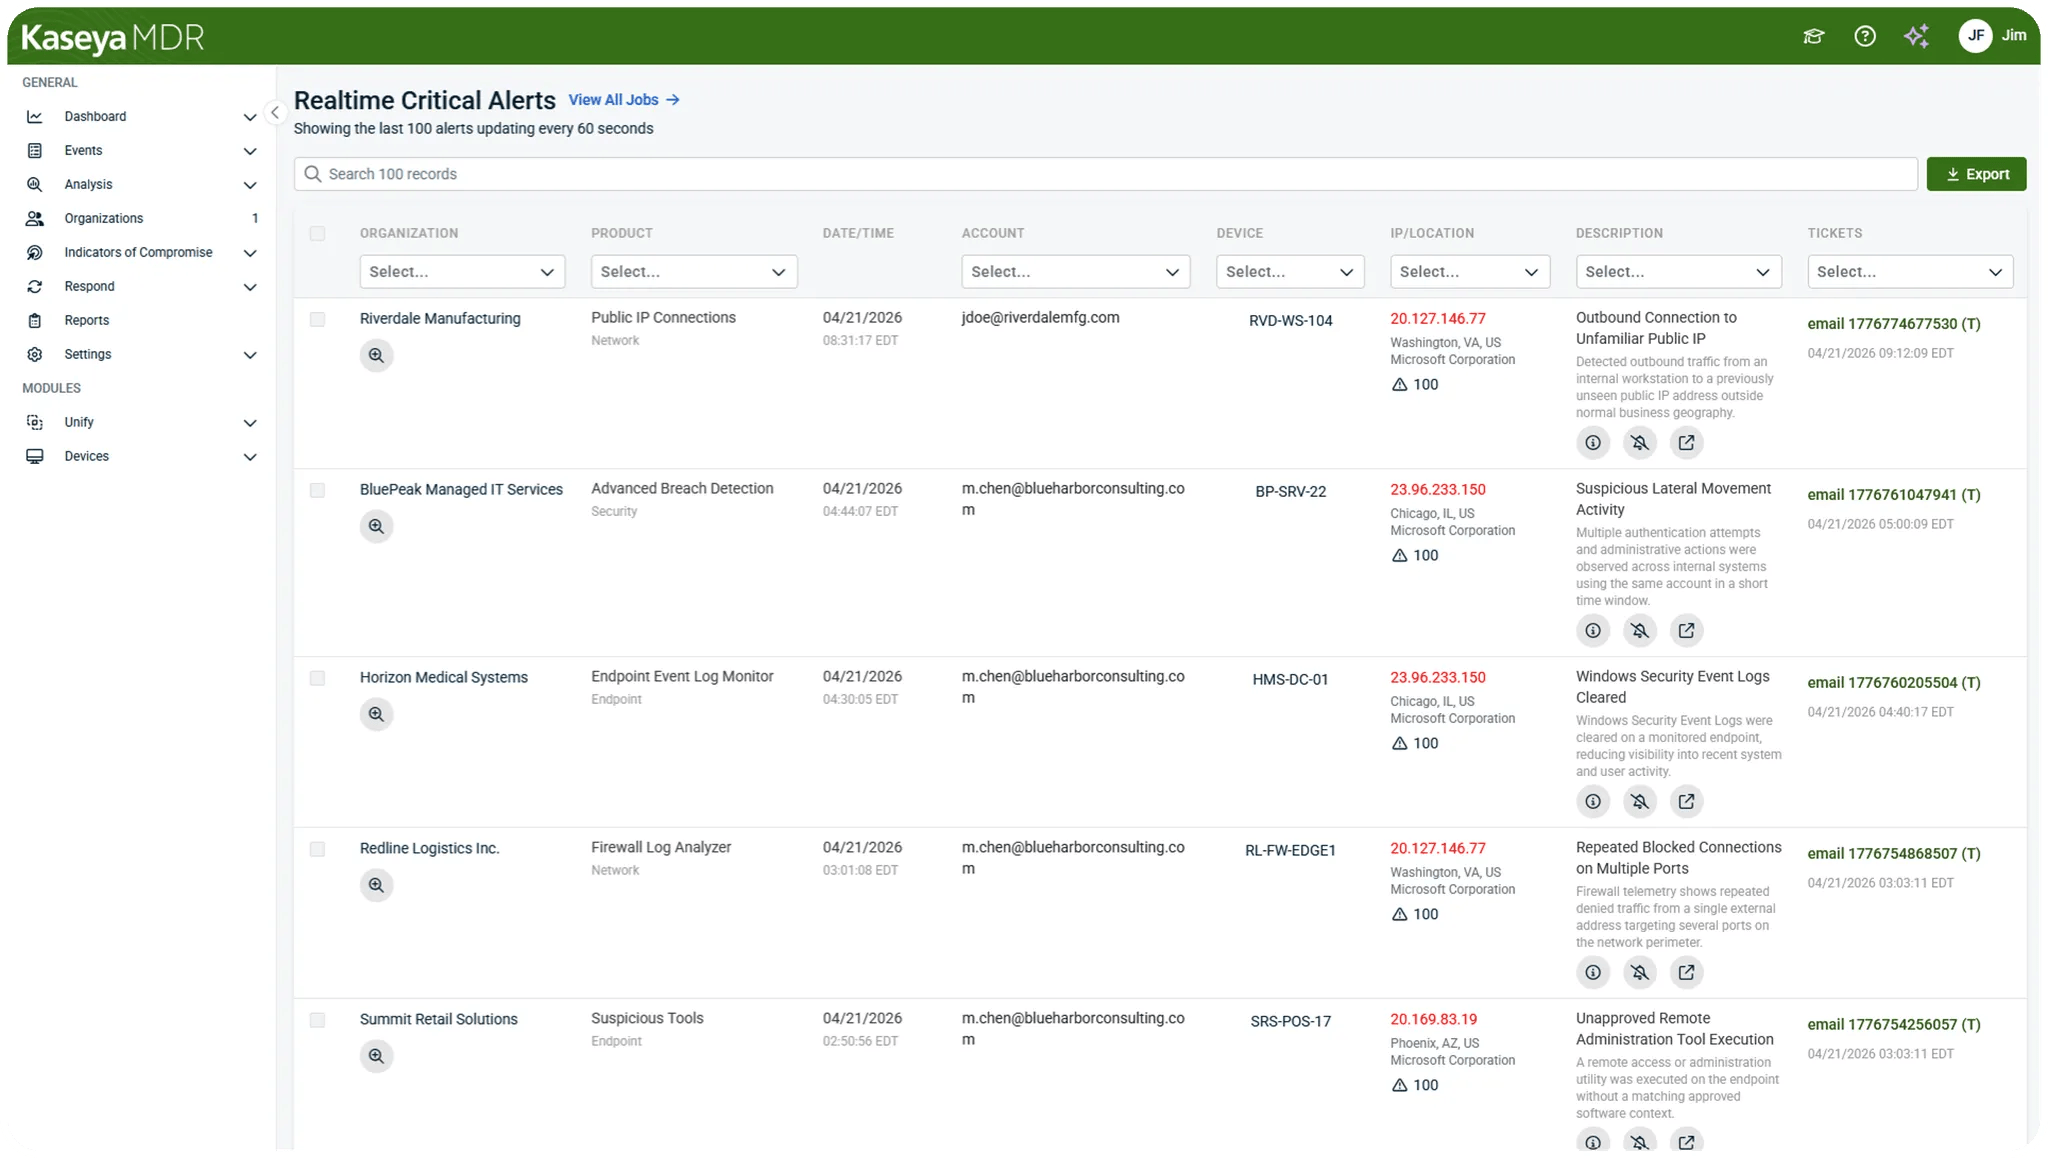Launch the AI sparkle assistant icon
The image size is (2048, 1158).
pyautogui.click(x=1916, y=37)
